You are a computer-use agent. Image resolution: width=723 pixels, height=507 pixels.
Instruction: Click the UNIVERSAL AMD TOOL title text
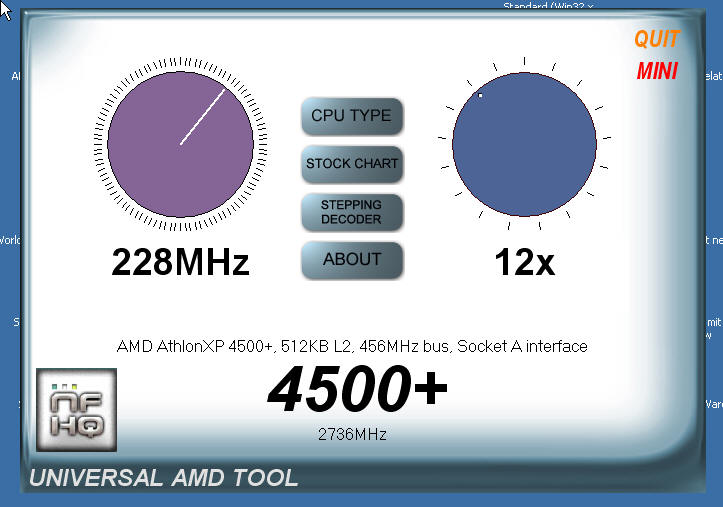tap(163, 478)
